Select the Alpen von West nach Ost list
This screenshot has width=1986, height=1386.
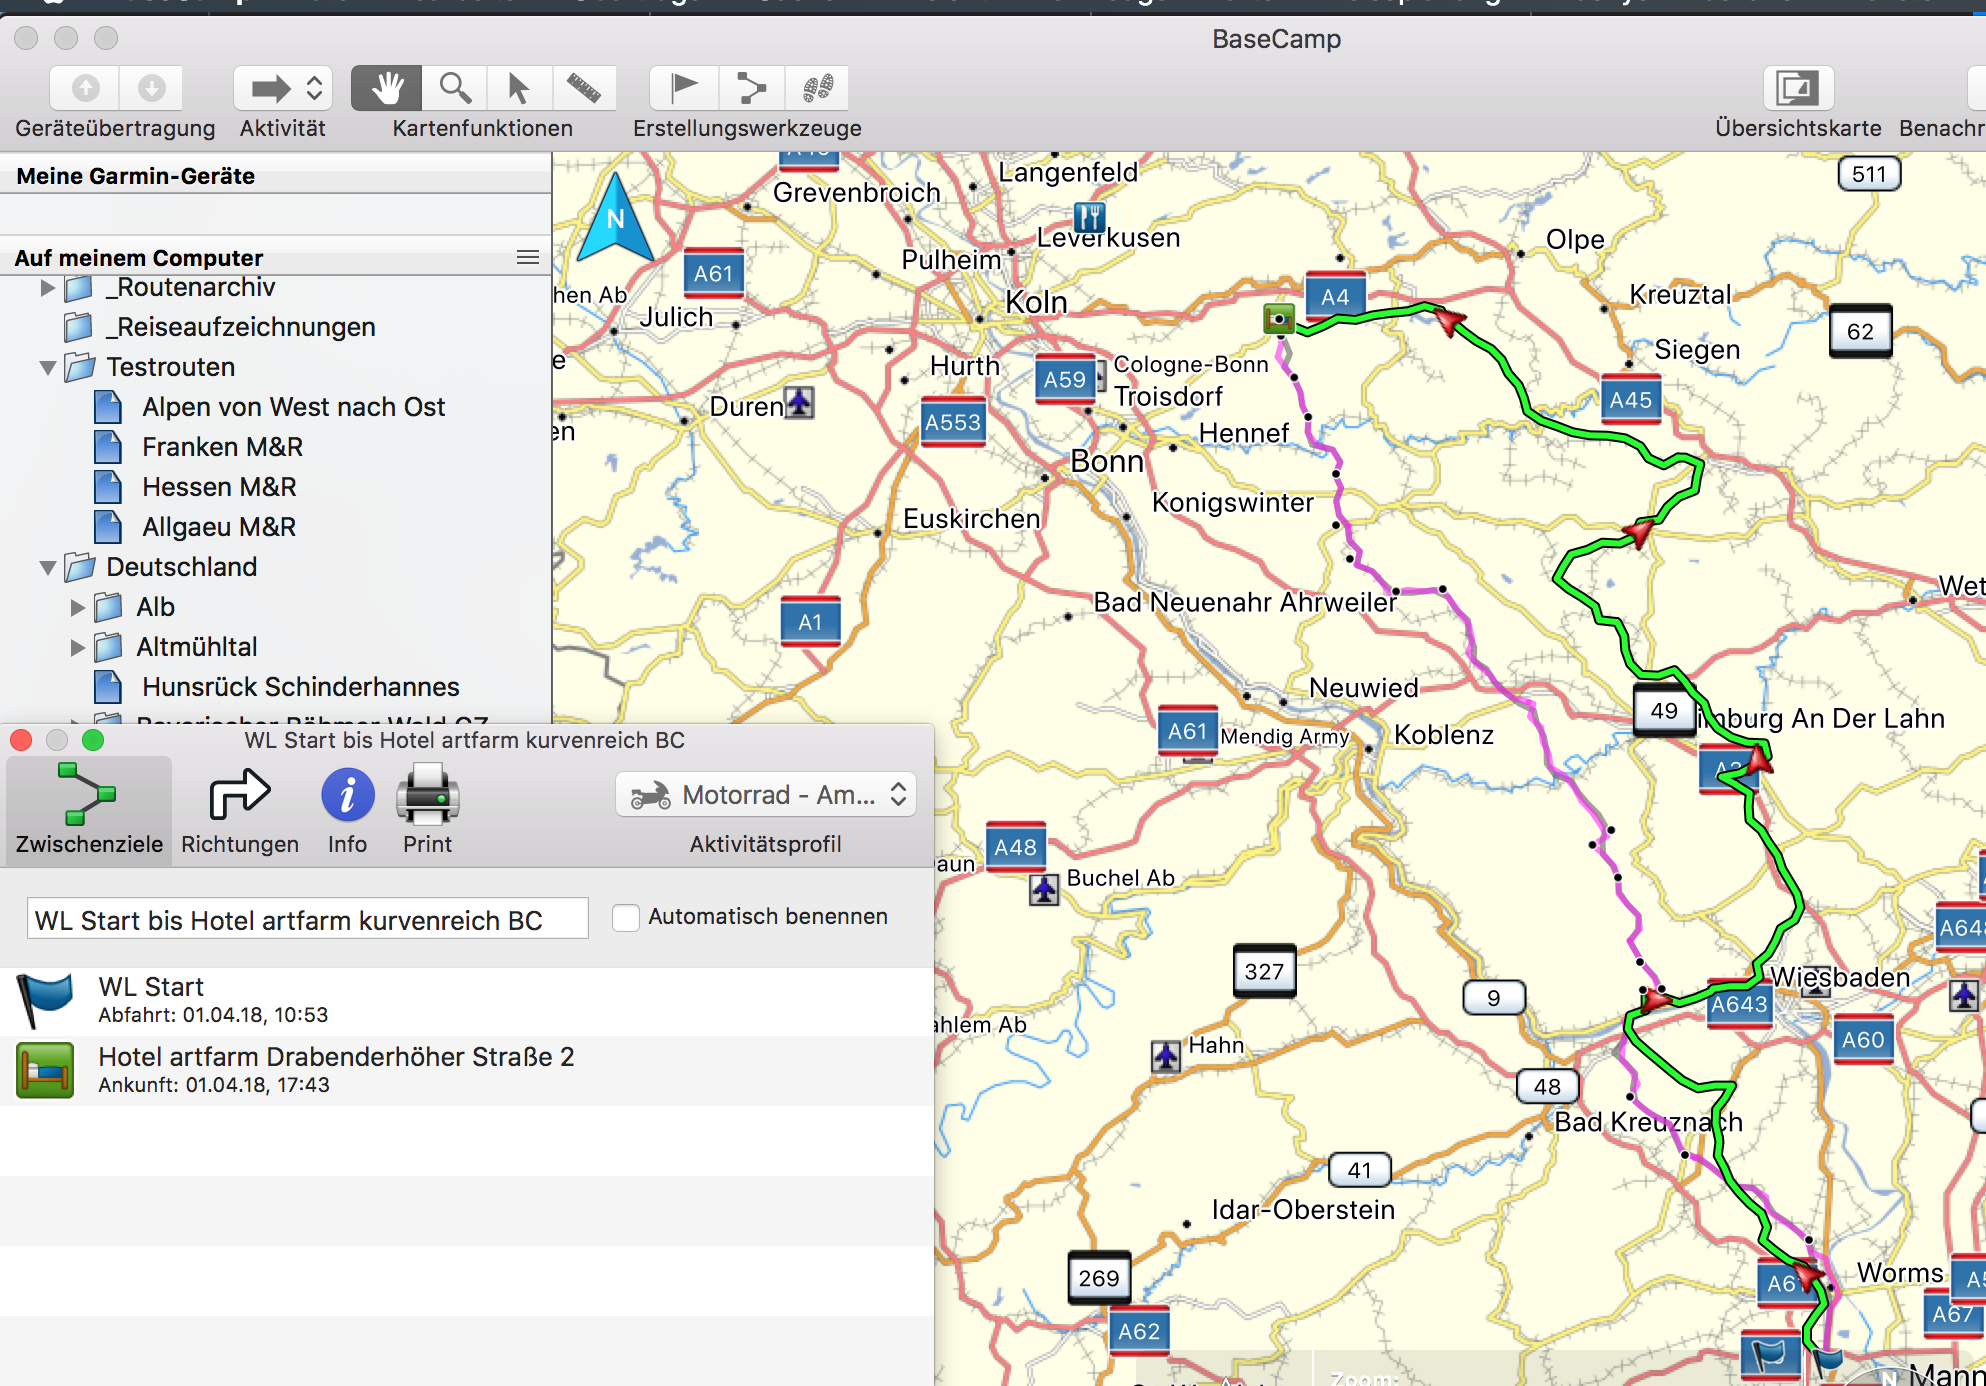(x=293, y=407)
